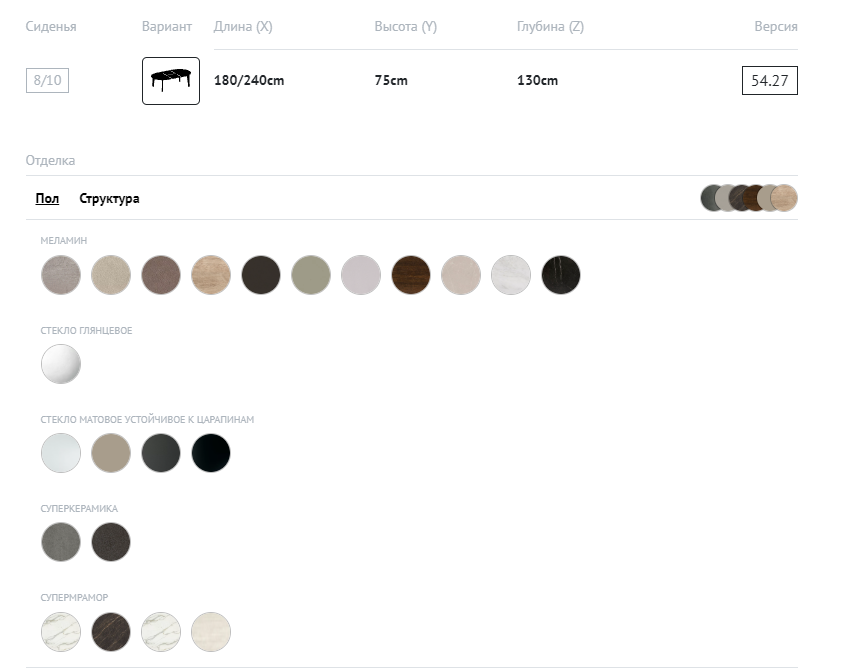Select the oval table variant icon
Screen dimensions: 860x670
pyautogui.click(x=171, y=81)
